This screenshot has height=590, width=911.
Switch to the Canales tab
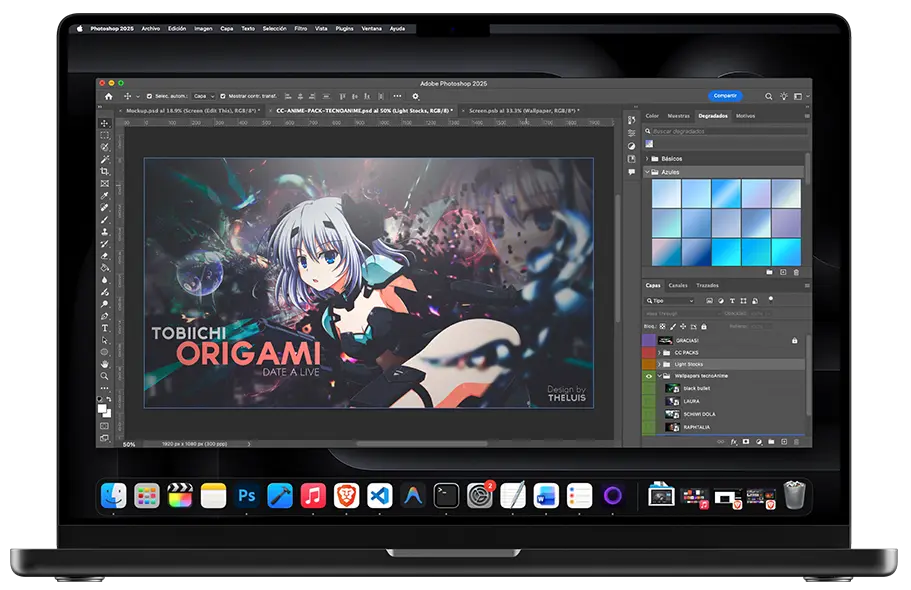pyautogui.click(x=678, y=285)
